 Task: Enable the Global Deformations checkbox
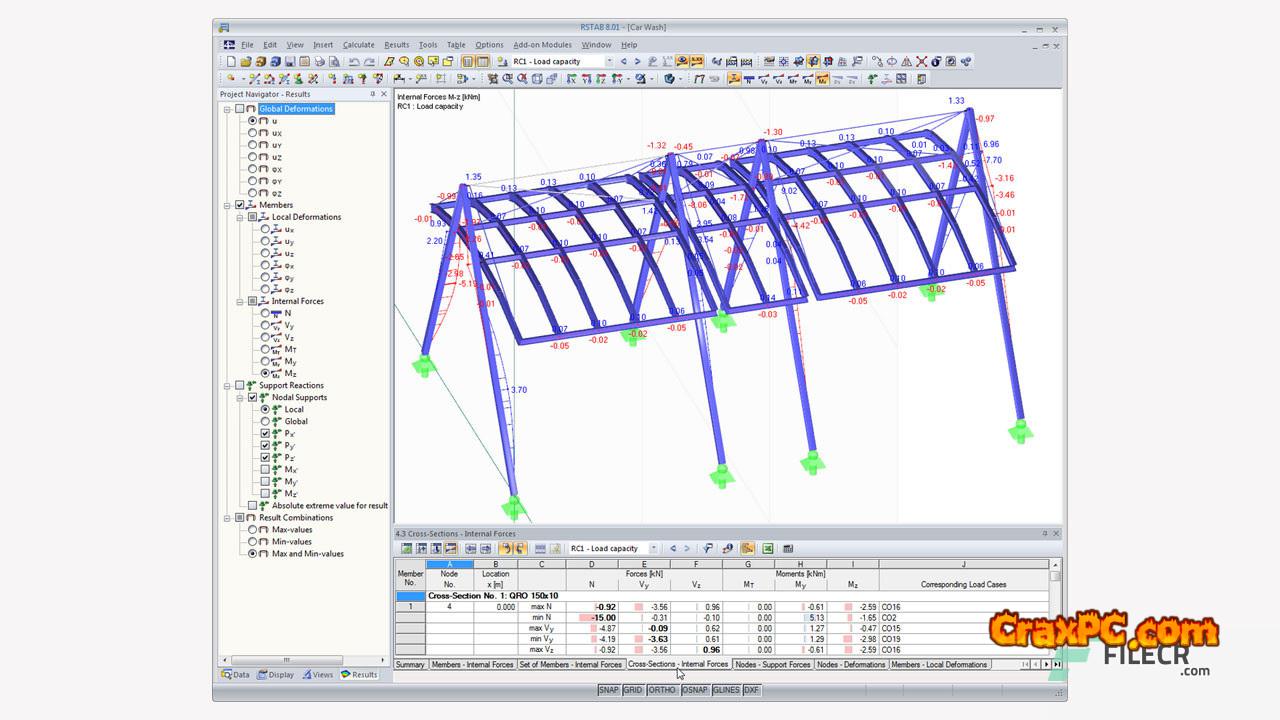[x=239, y=109]
